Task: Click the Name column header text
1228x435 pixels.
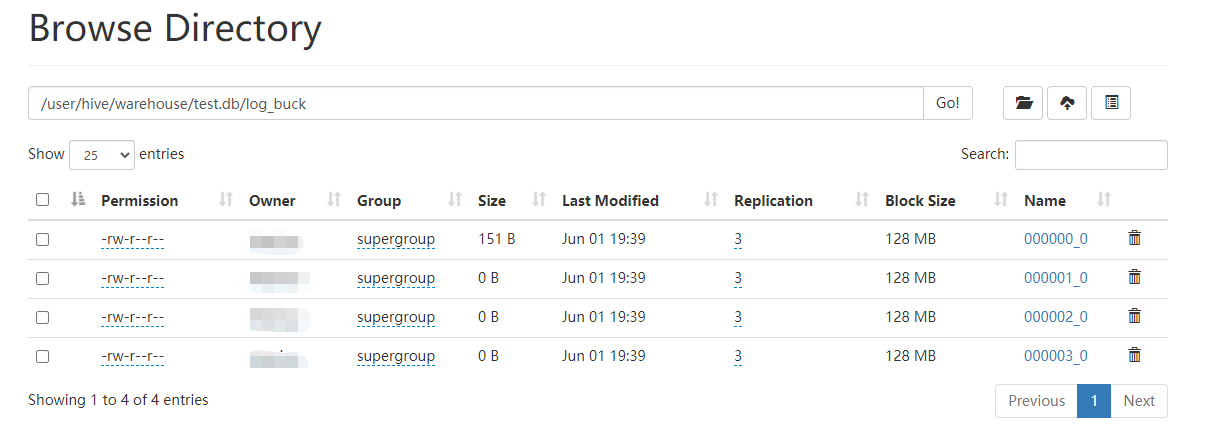Action: (1045, 200)
